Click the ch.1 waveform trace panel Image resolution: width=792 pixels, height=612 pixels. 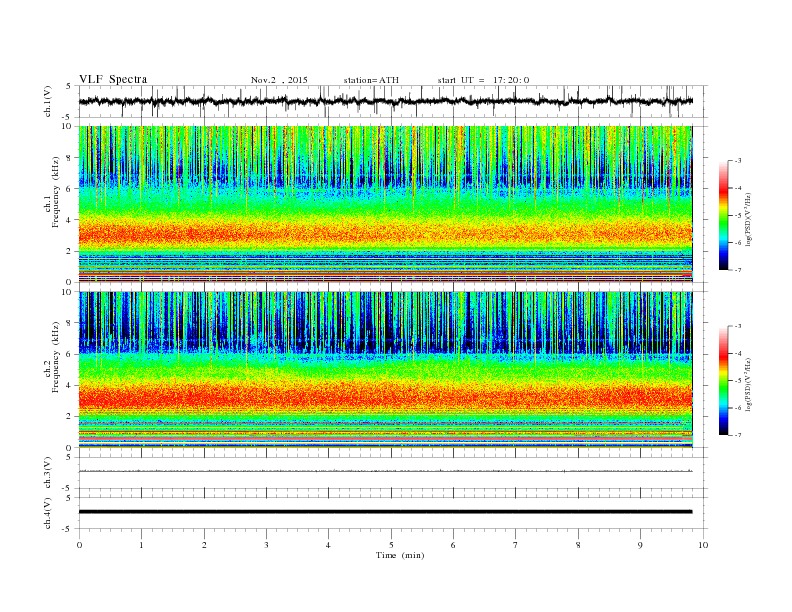[x=393, y=101]
